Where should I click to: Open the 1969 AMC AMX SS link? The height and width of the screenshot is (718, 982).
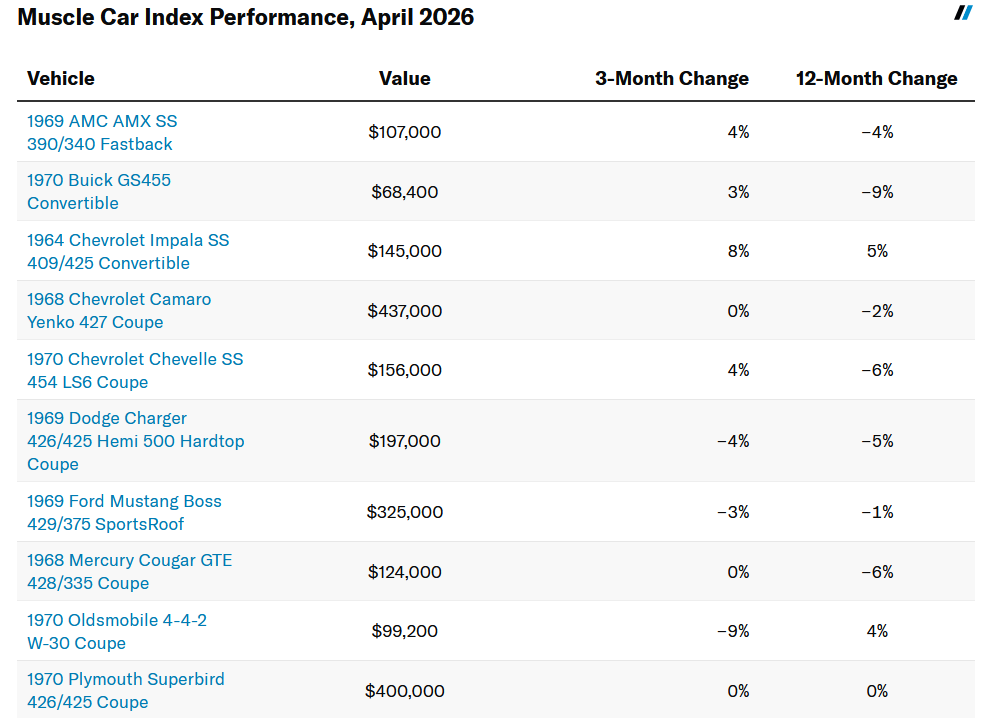(101, 132)
